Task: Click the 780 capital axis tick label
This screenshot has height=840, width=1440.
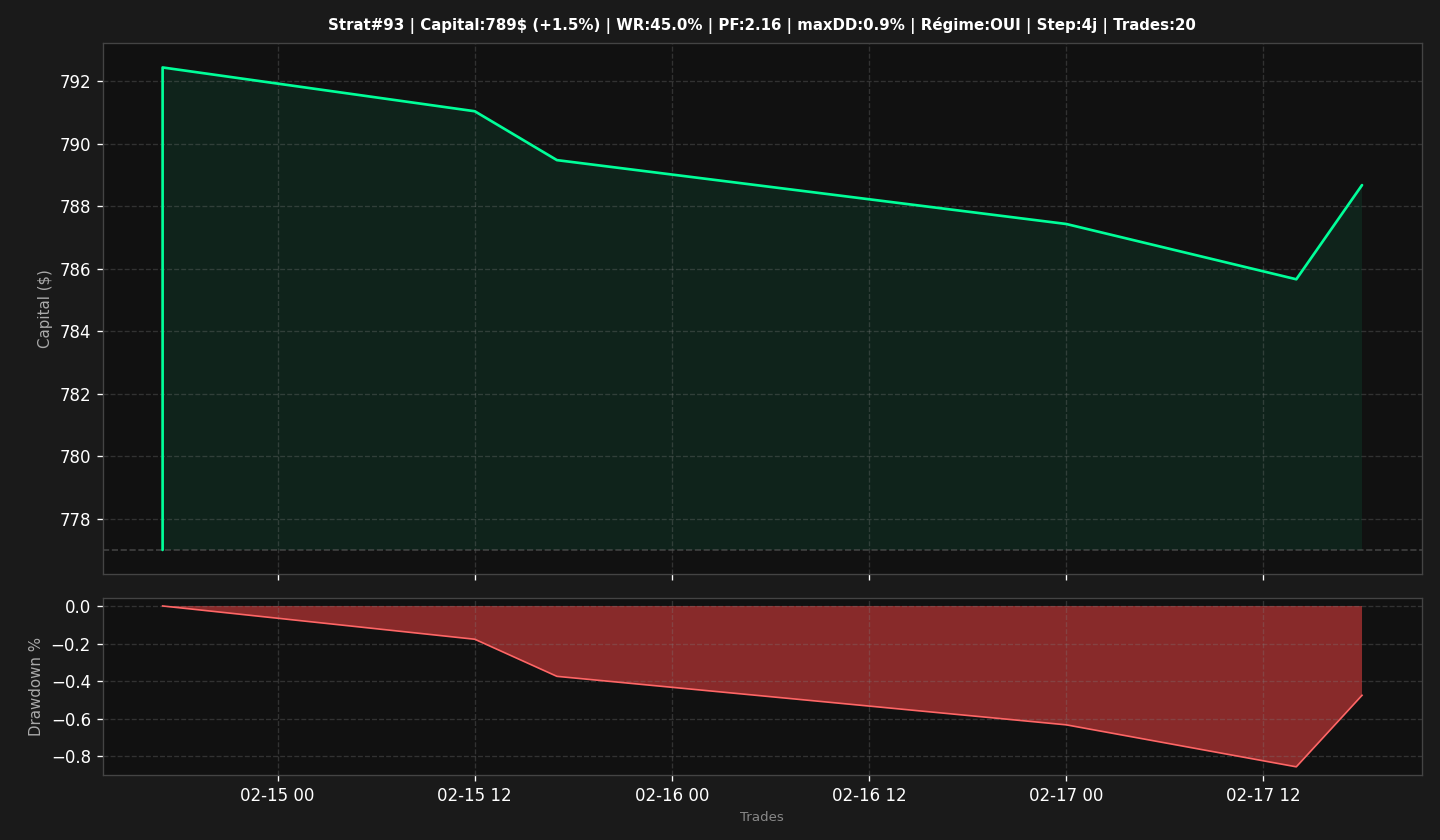Action: 74,457
